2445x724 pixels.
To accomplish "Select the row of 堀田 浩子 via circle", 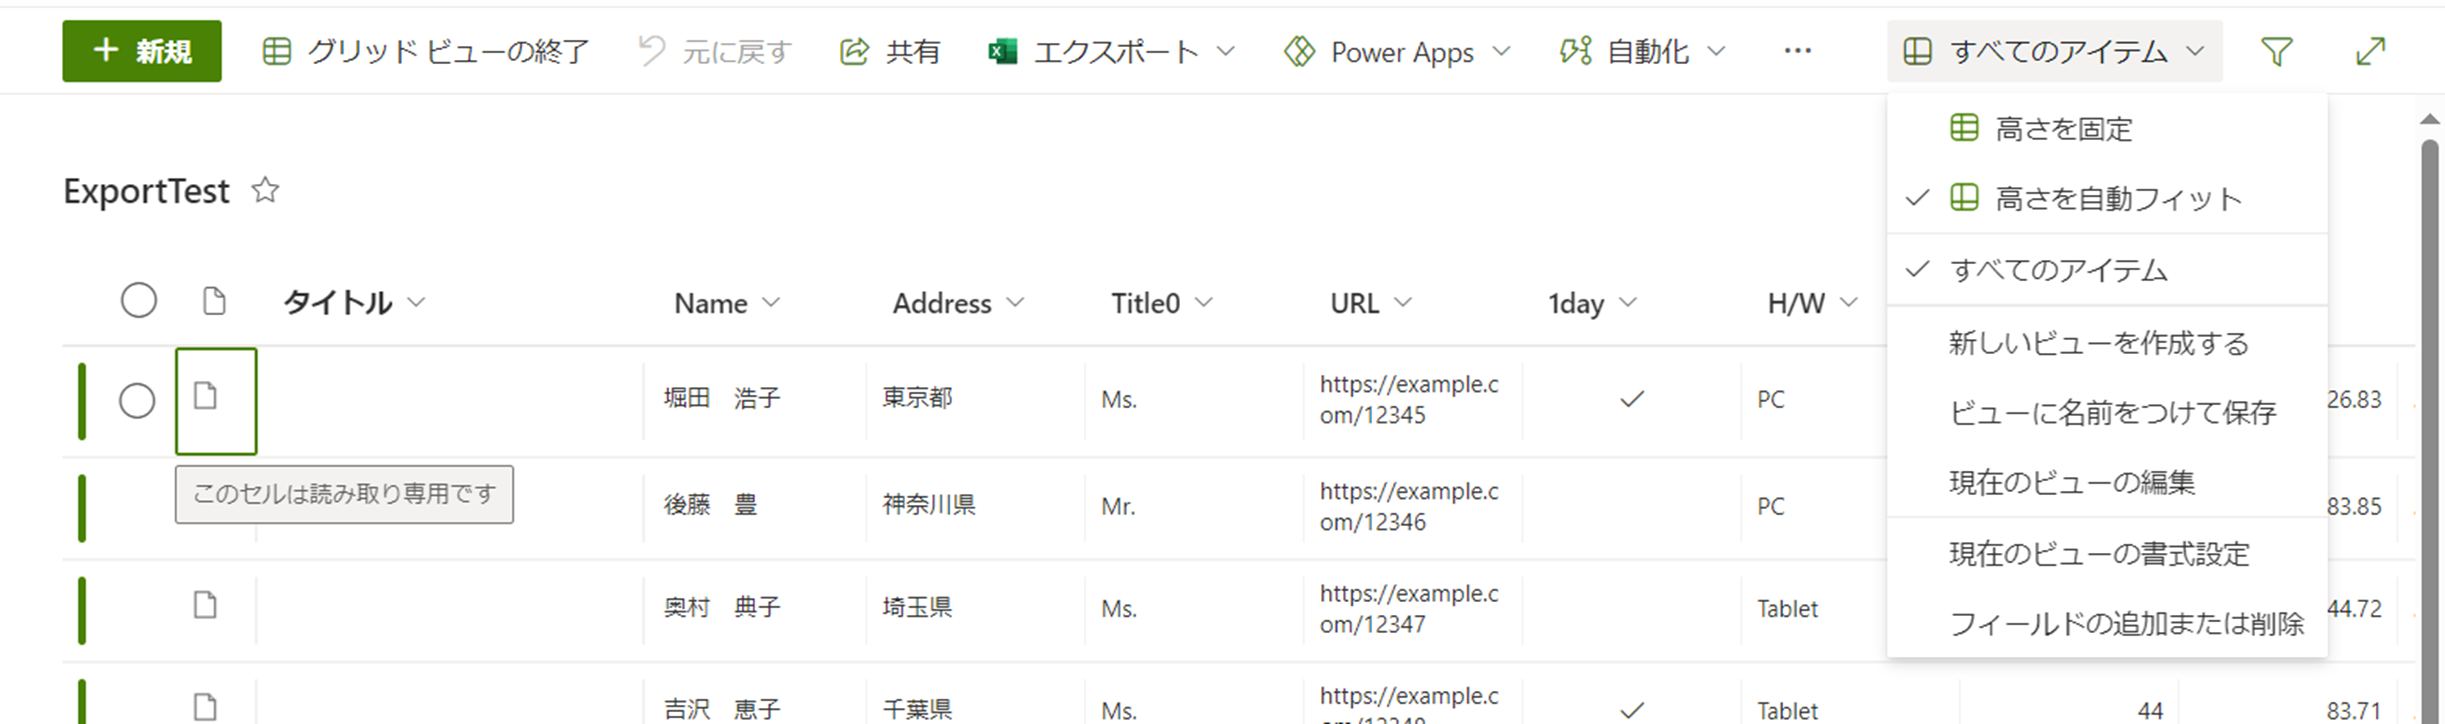I will [137, 400].
